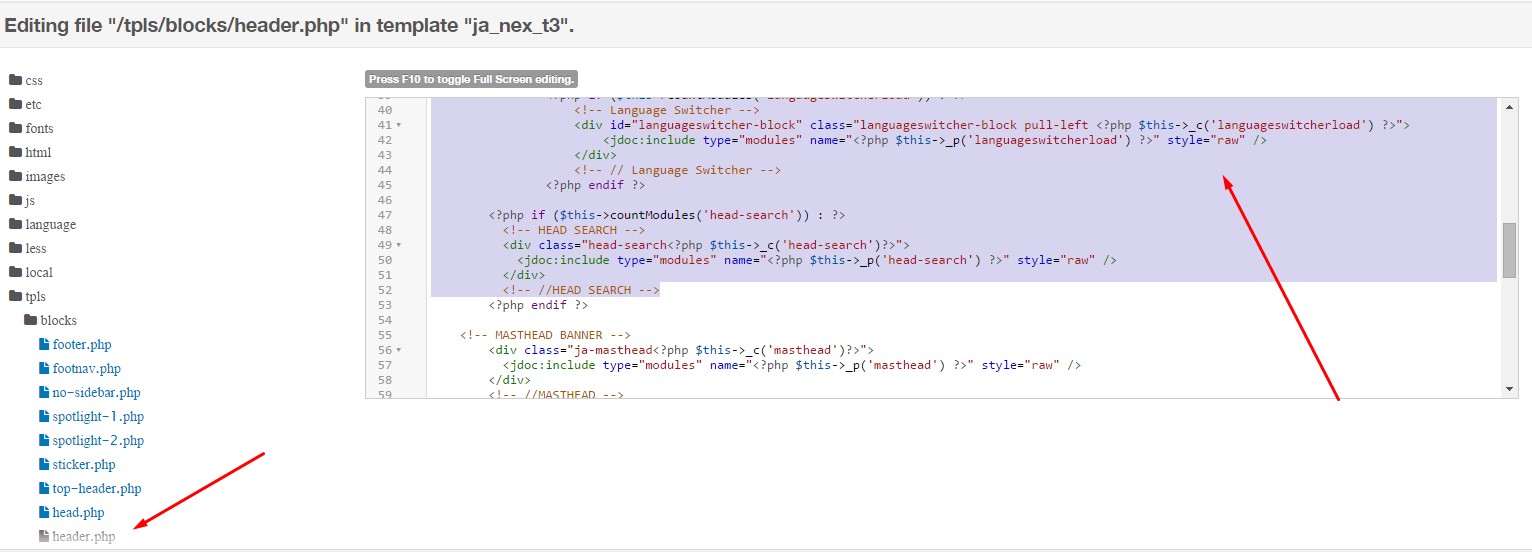Open the css folder icon
Screen dimensions: 1532x552
point(15,80)
